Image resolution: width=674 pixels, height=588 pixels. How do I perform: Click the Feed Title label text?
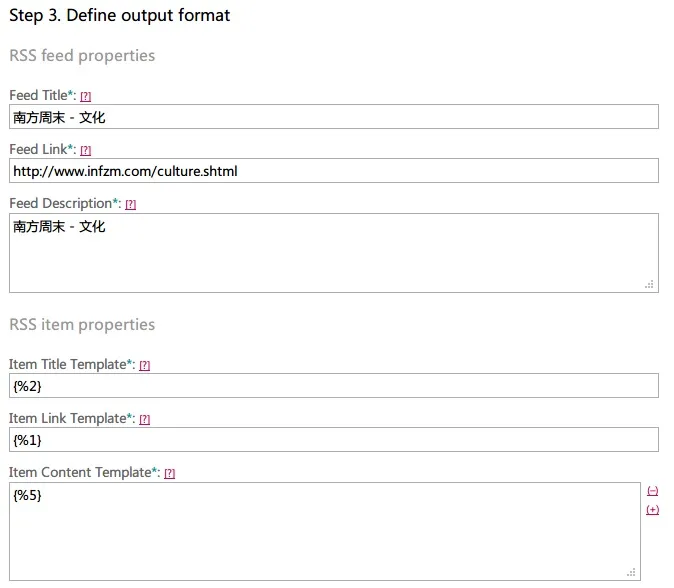(x=40, y=95)
